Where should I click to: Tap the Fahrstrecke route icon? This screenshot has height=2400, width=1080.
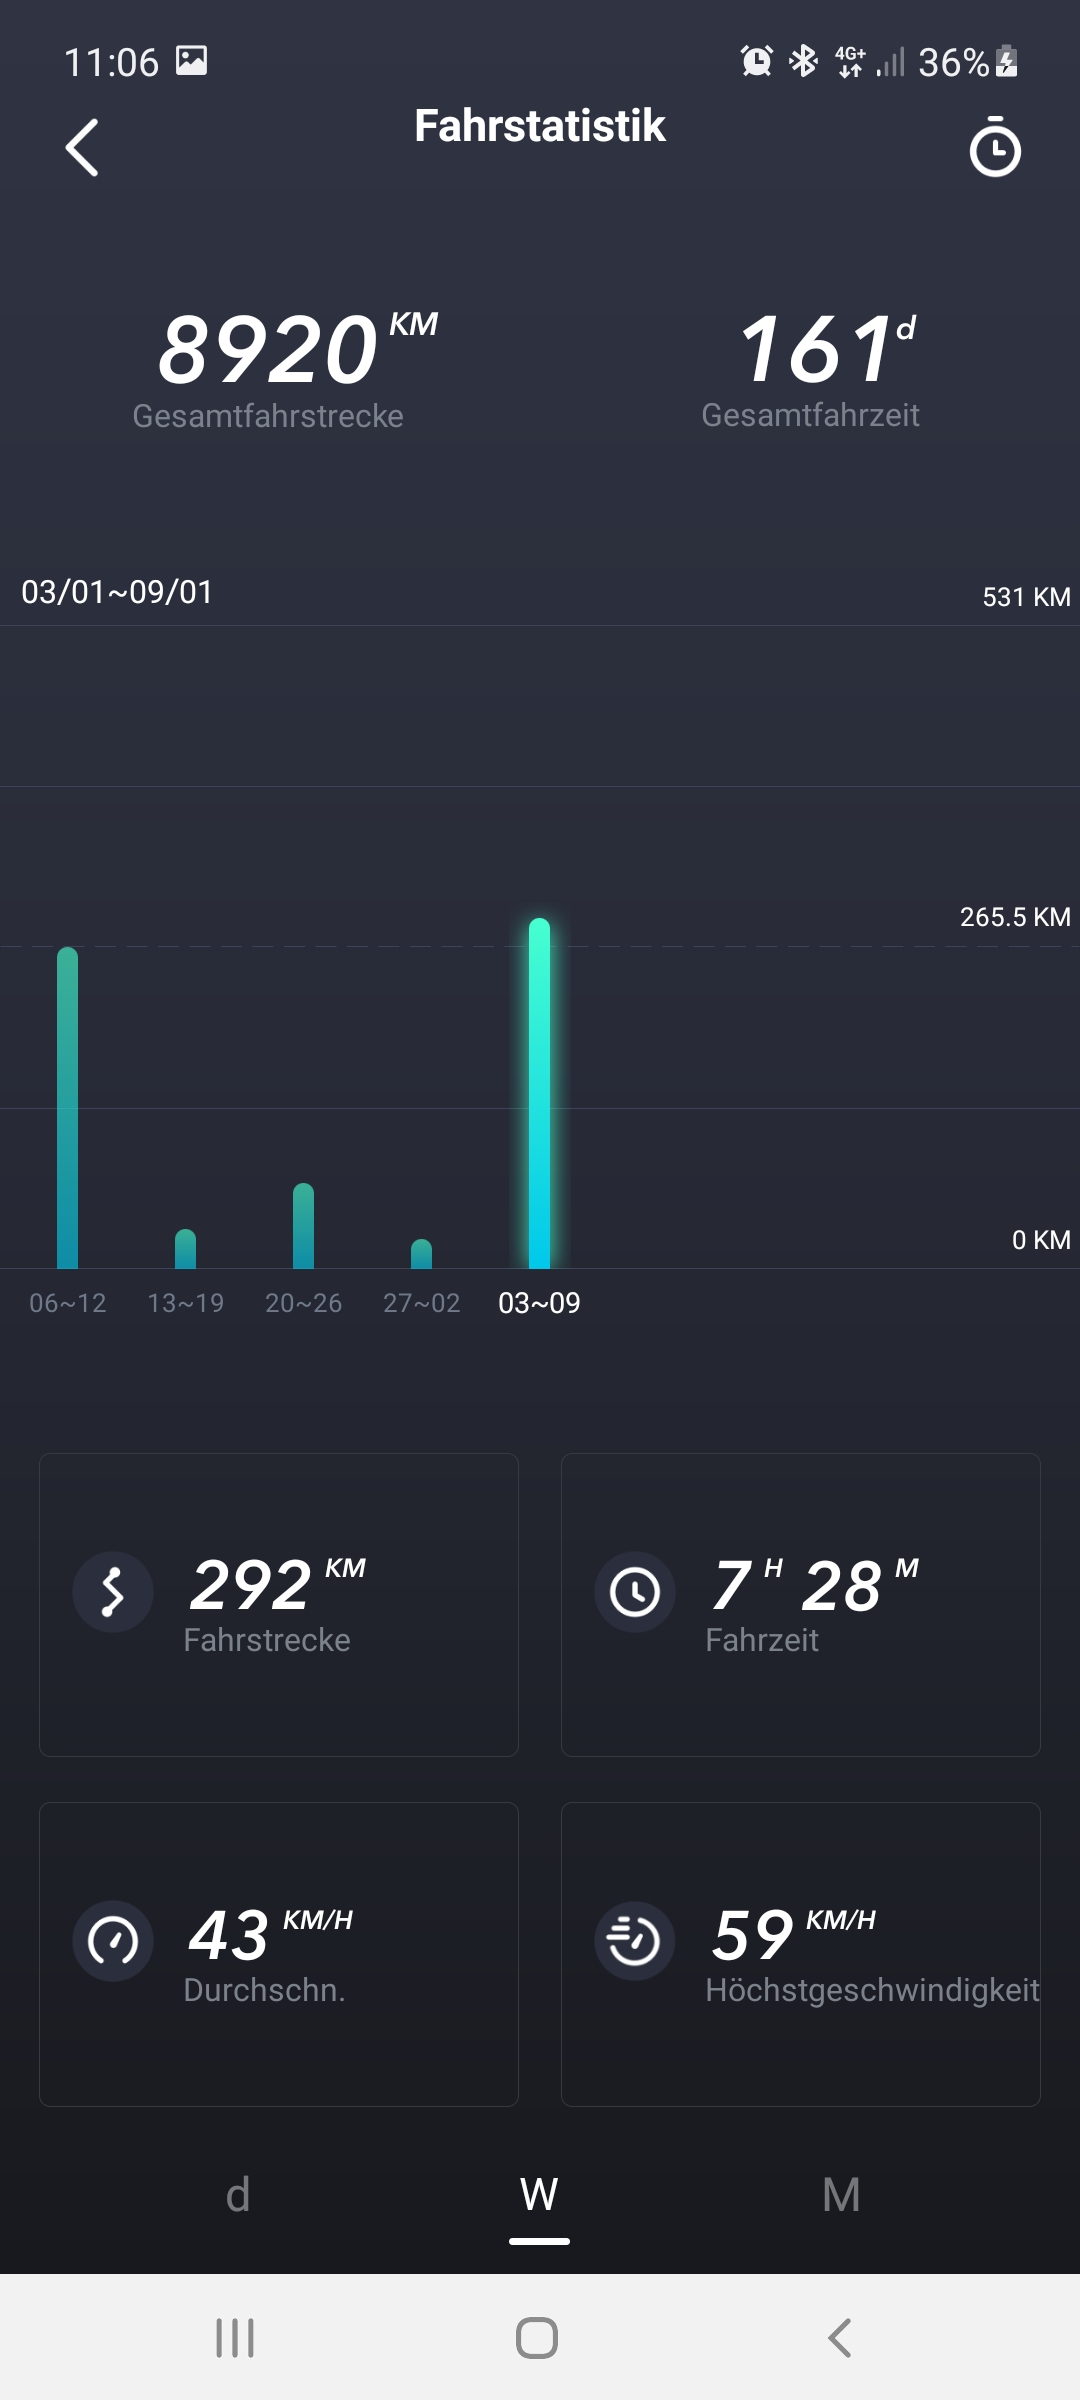click(x=113, y=1592)
